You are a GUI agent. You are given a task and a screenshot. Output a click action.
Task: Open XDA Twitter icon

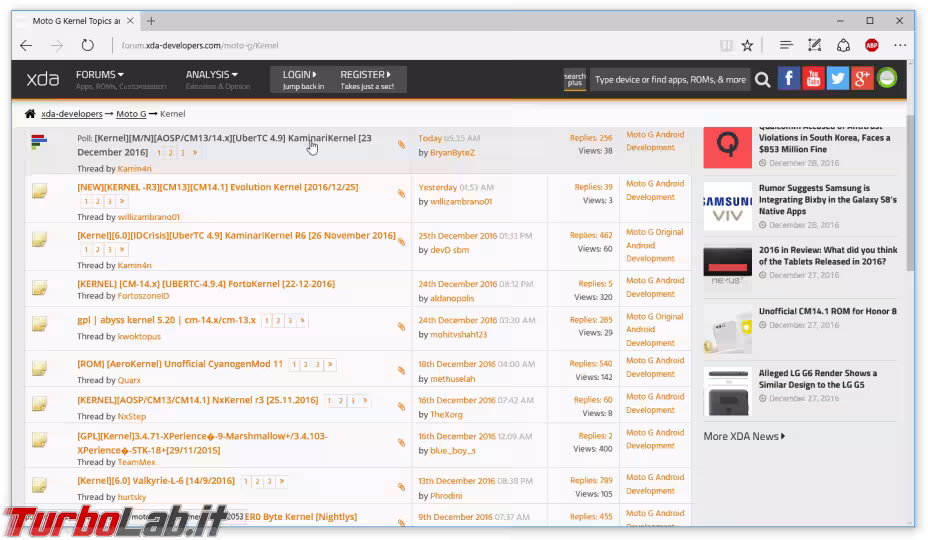(x=837, y=79)
